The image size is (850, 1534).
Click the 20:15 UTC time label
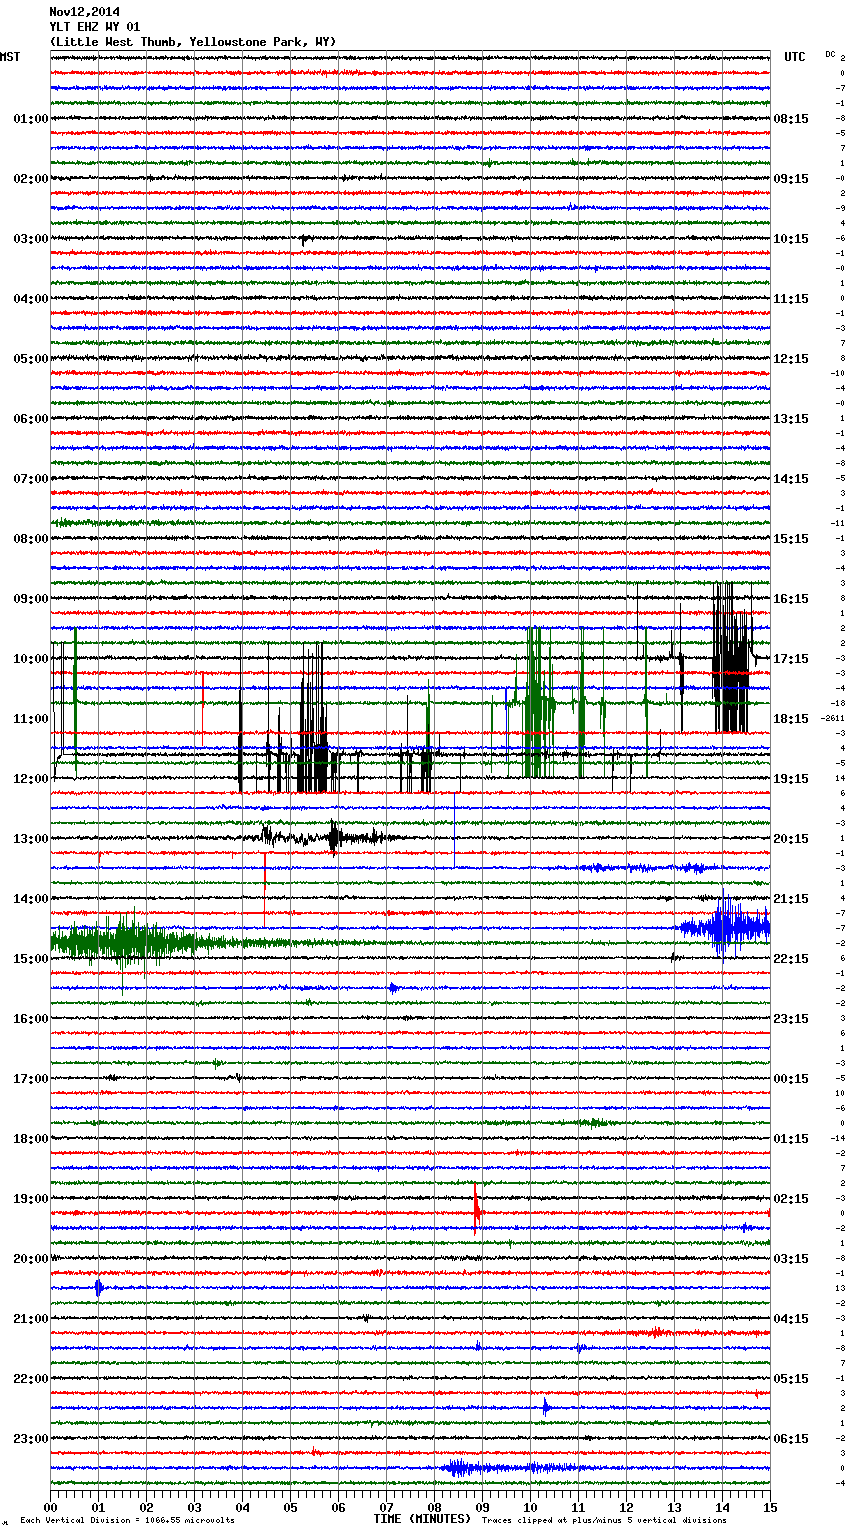point(791,839)
